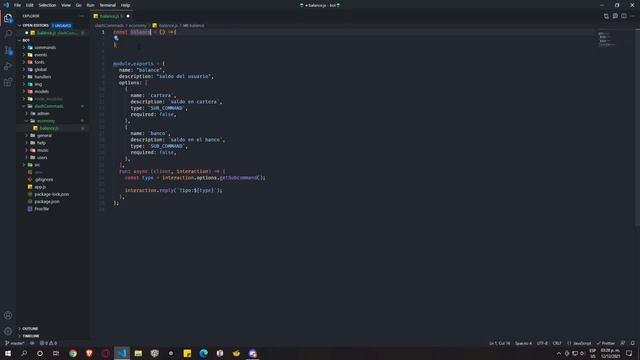Open the Terminal menu
This screenshot has height=360, width=640.
(x=108, y=5)
